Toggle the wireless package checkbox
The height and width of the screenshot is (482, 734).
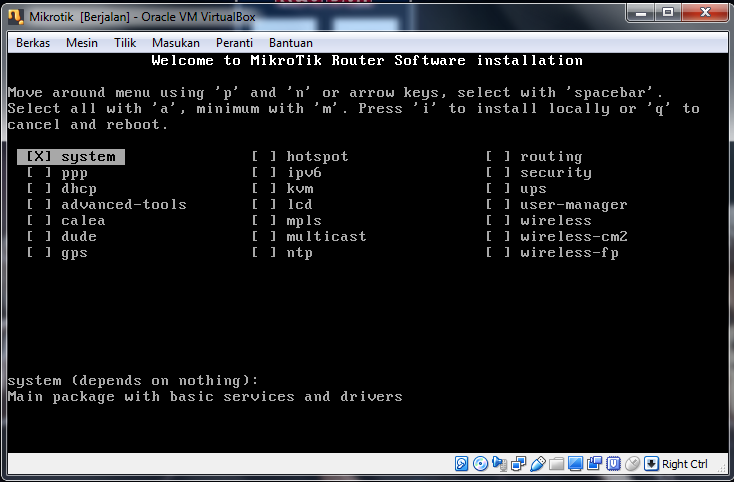pyautogui.click(x=498, y=221)
